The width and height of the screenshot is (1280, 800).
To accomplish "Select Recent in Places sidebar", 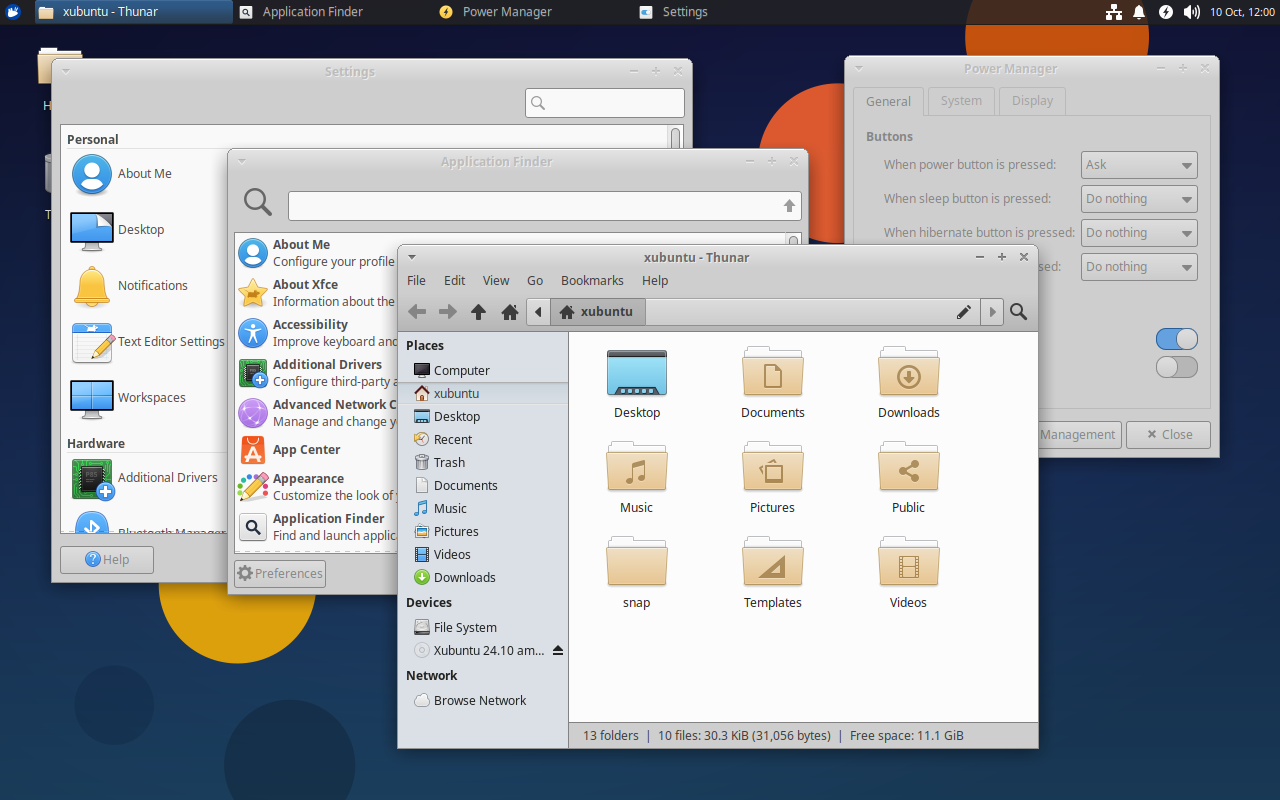I will [483, 439].
